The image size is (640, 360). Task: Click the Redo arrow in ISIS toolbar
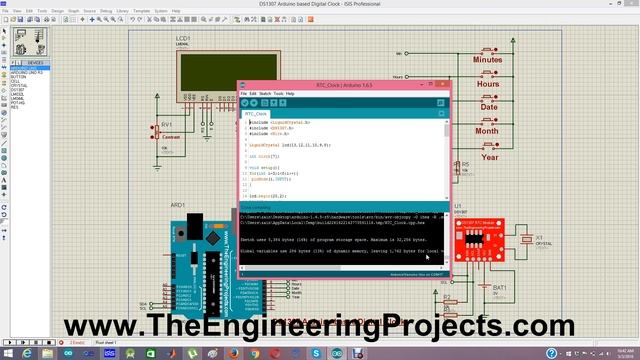point(140,20)
